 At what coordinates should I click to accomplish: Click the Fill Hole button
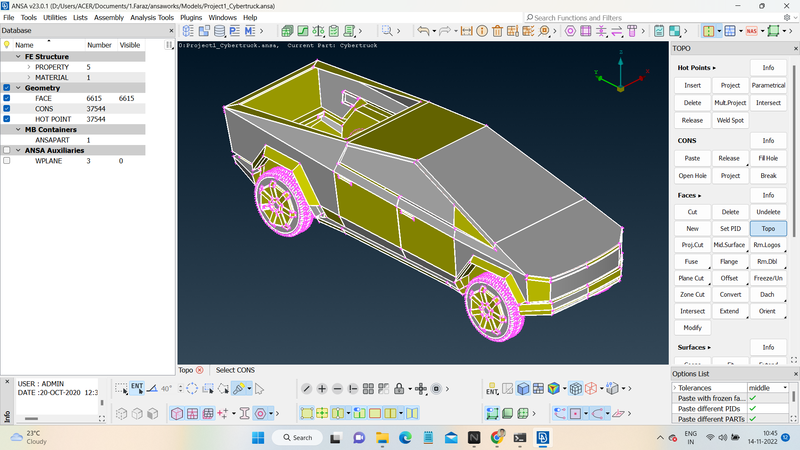[768, 158]
